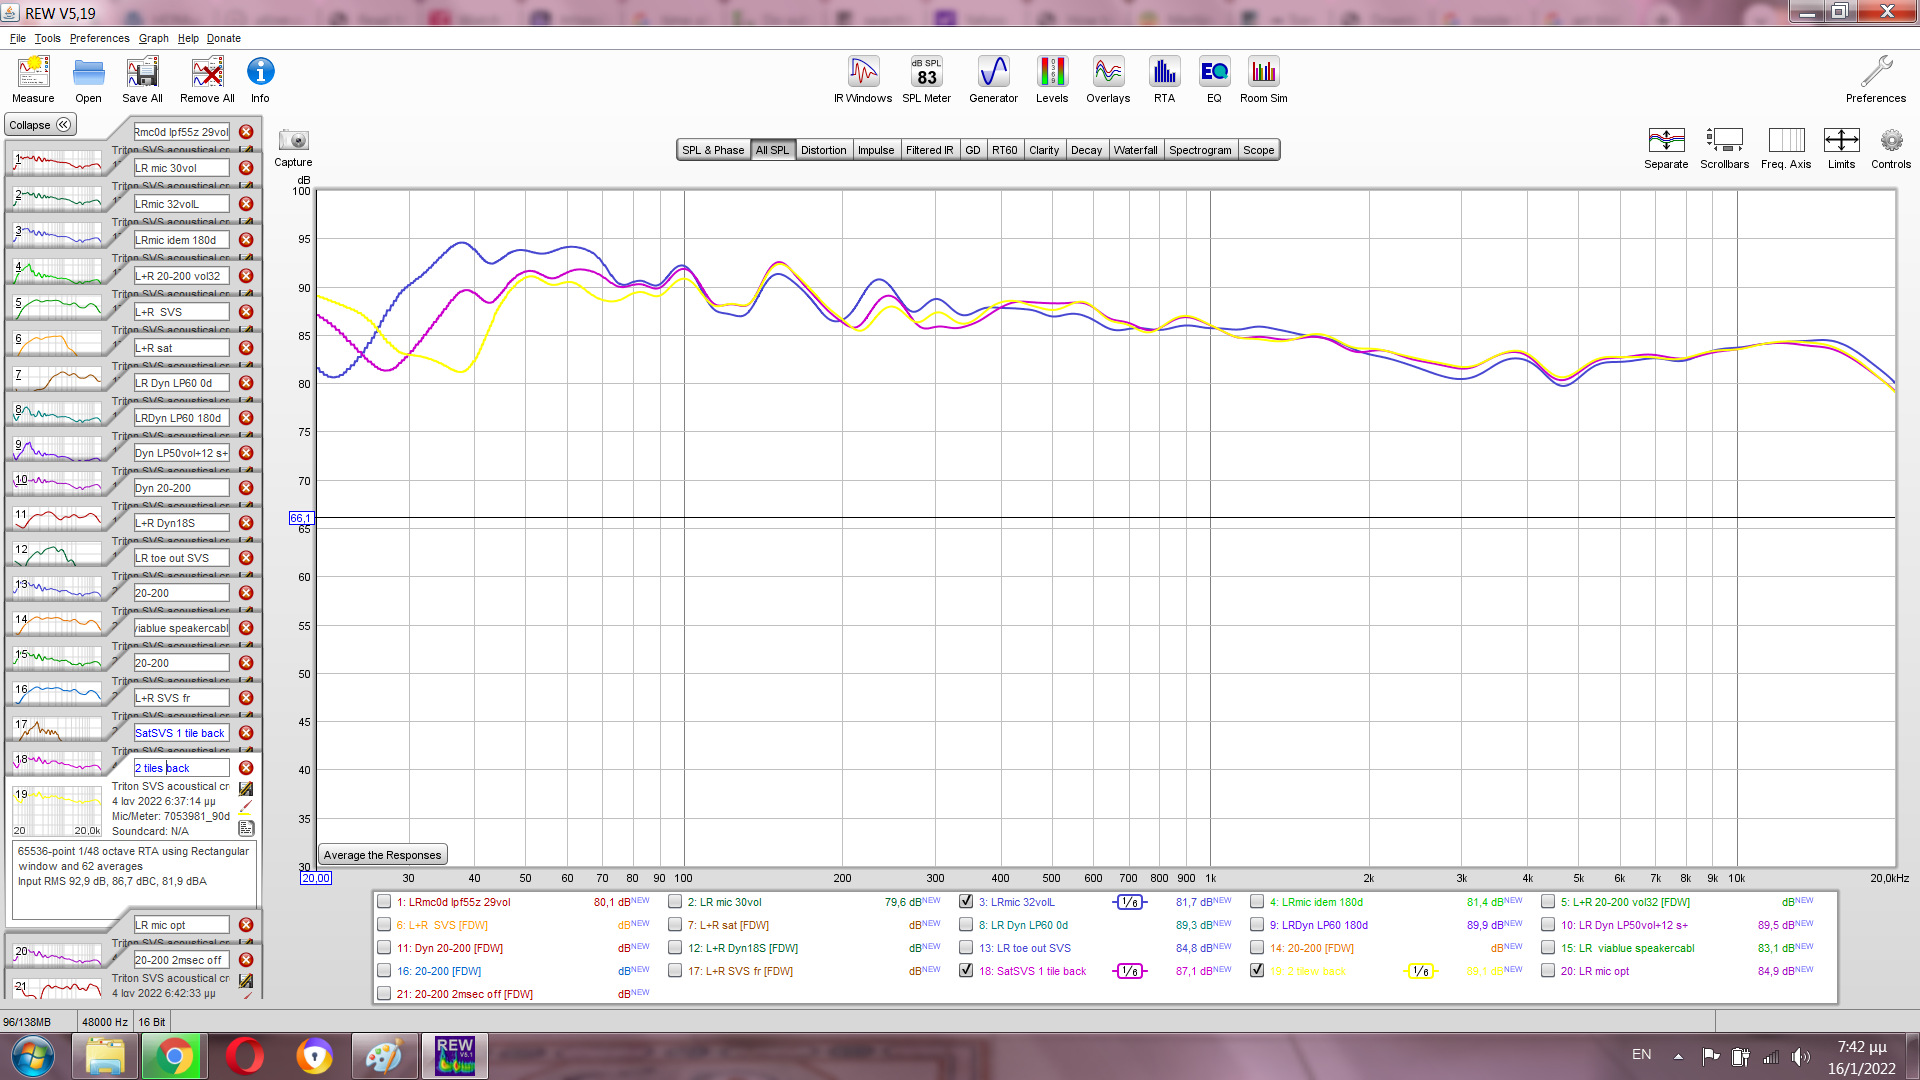
Task: Open a measurement file via Open icon
Action: 88,79
